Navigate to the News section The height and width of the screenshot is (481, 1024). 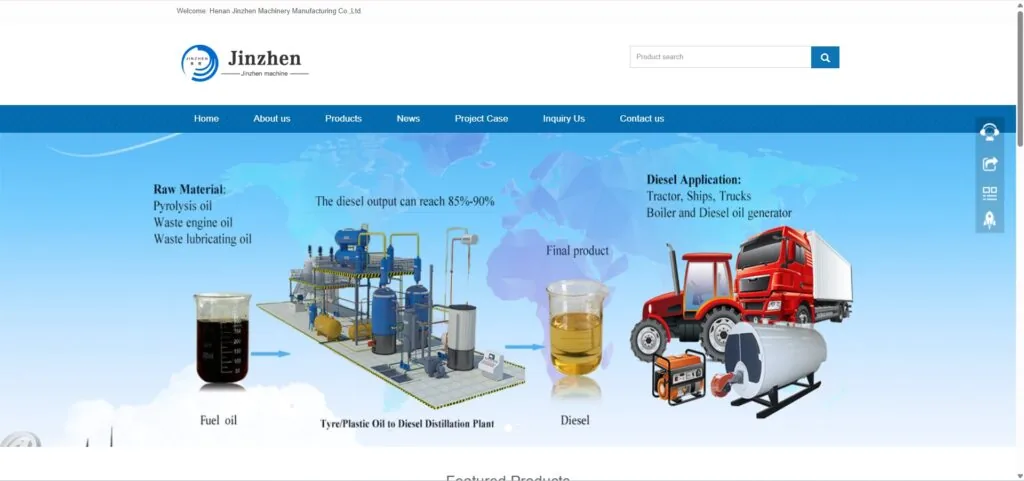tap(408, 119)
